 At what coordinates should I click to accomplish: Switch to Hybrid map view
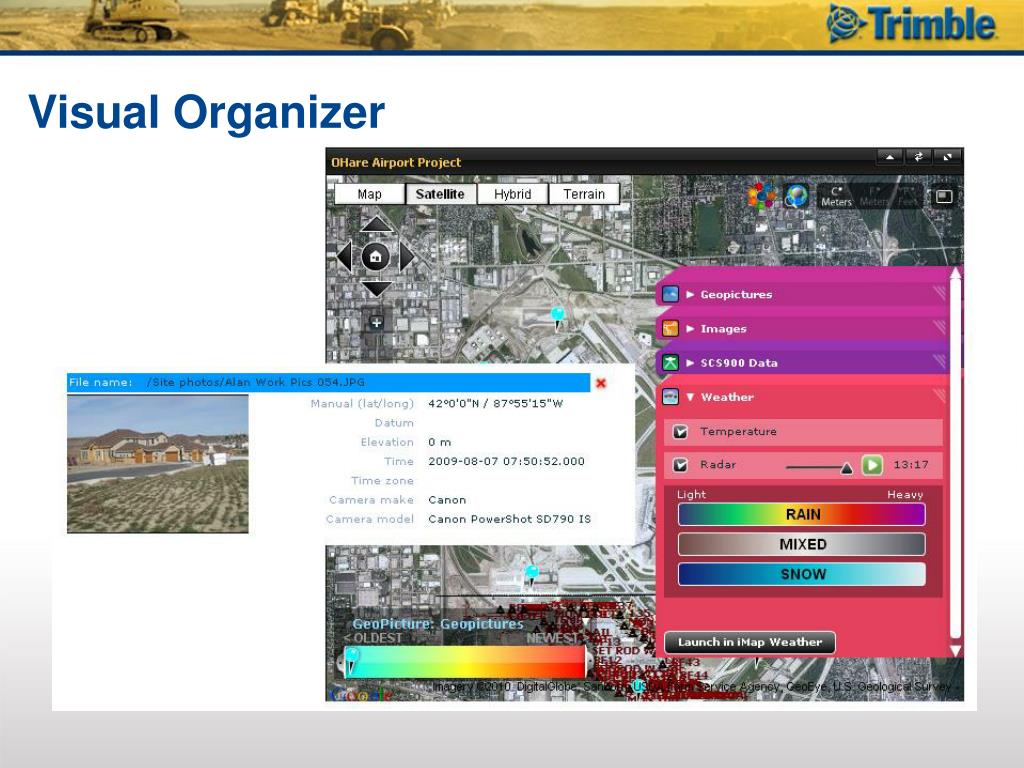[512, 194]
